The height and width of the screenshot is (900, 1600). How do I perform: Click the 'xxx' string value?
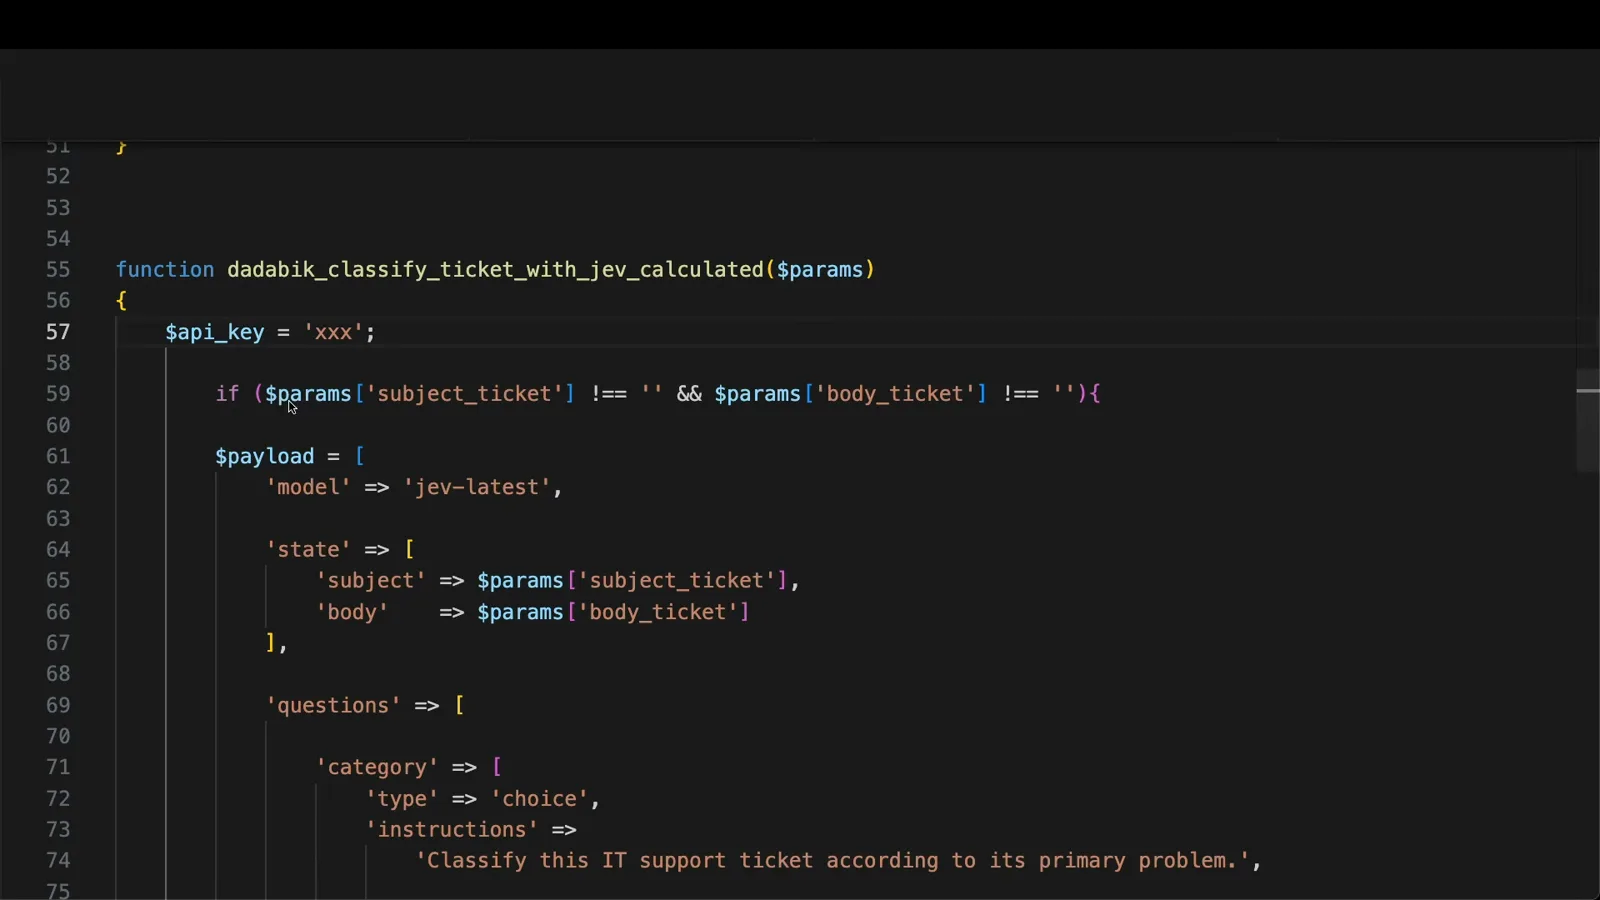pos(333,332)
